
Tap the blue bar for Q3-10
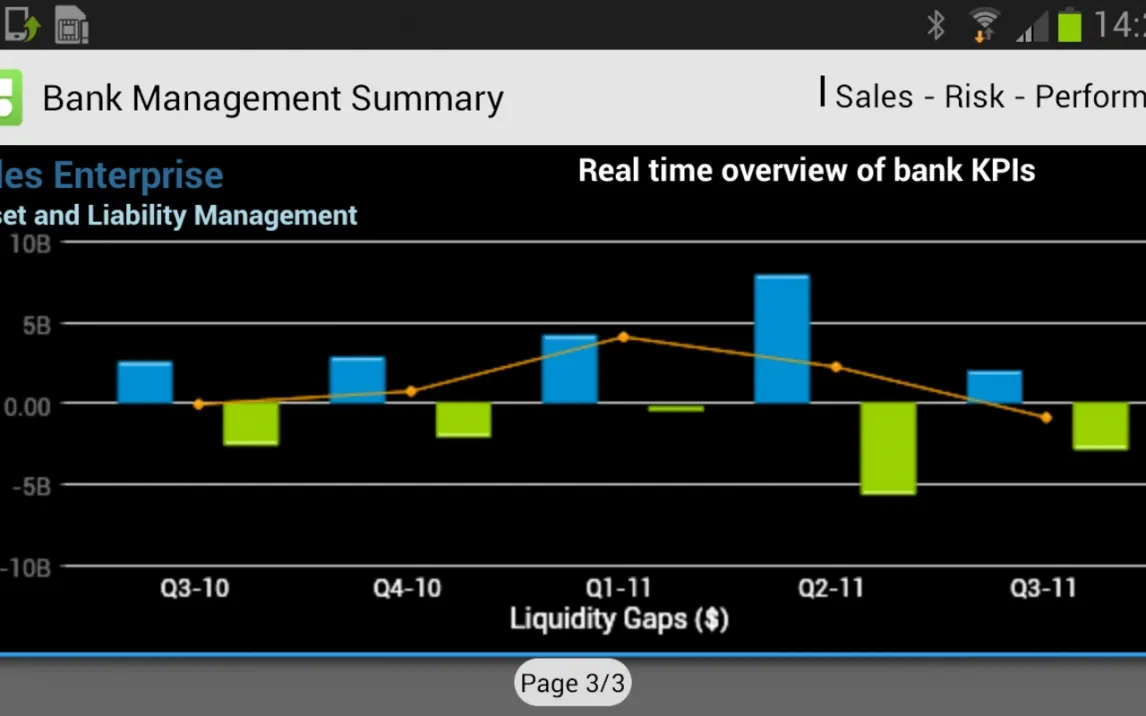(145, 383)
